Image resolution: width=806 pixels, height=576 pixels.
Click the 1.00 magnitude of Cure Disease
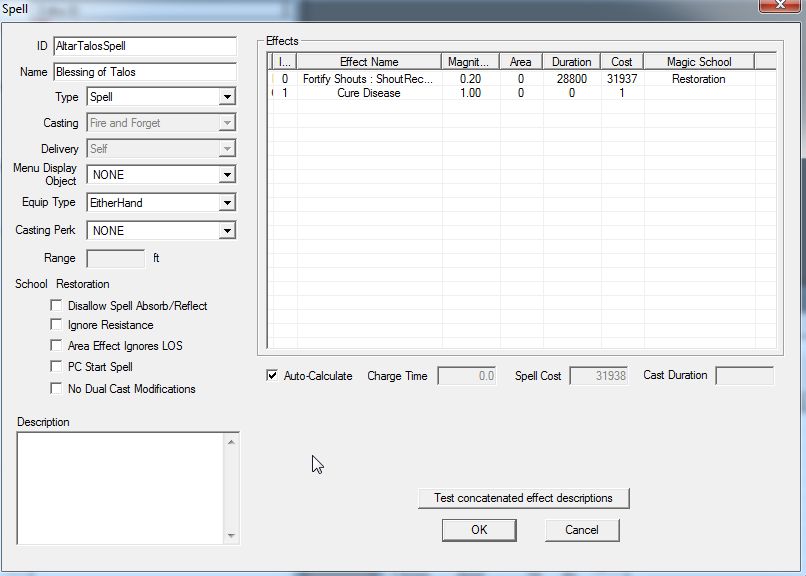470,93
